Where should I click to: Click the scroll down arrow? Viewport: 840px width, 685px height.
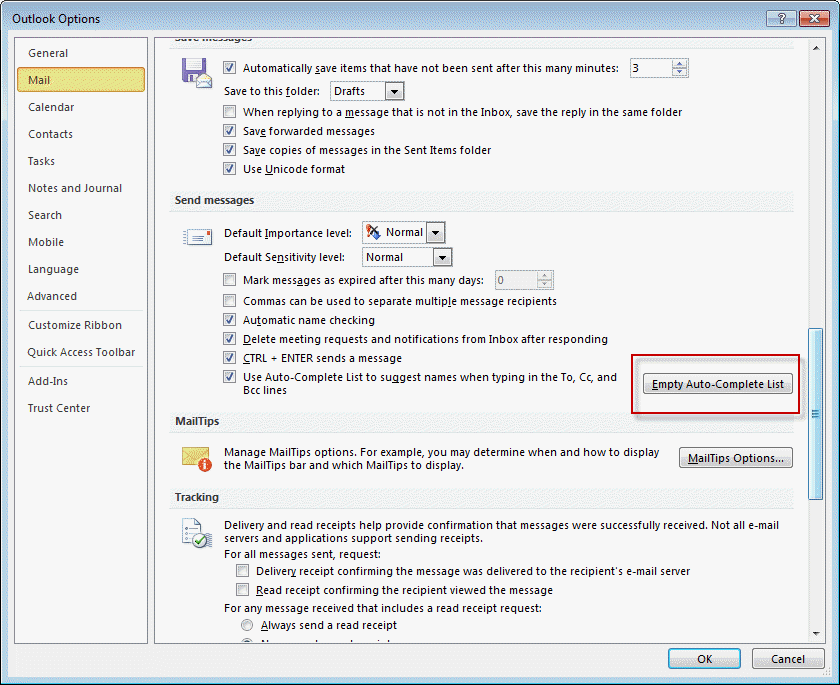[x=816, y=633]
